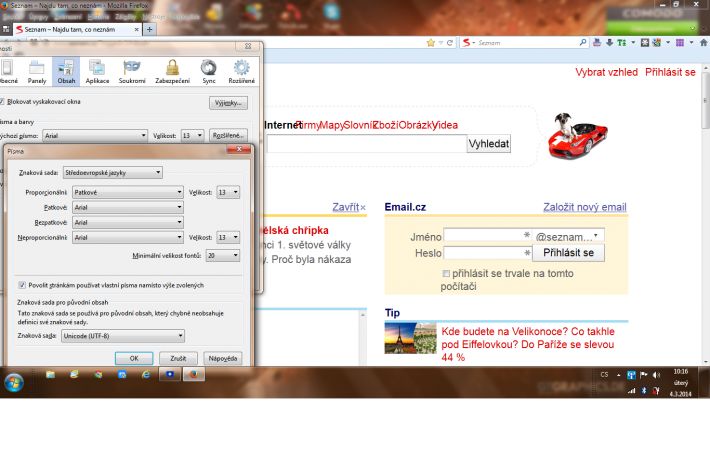
Task: Open Bezpatkové font dropdown
Action: click(x=128, y=222)
